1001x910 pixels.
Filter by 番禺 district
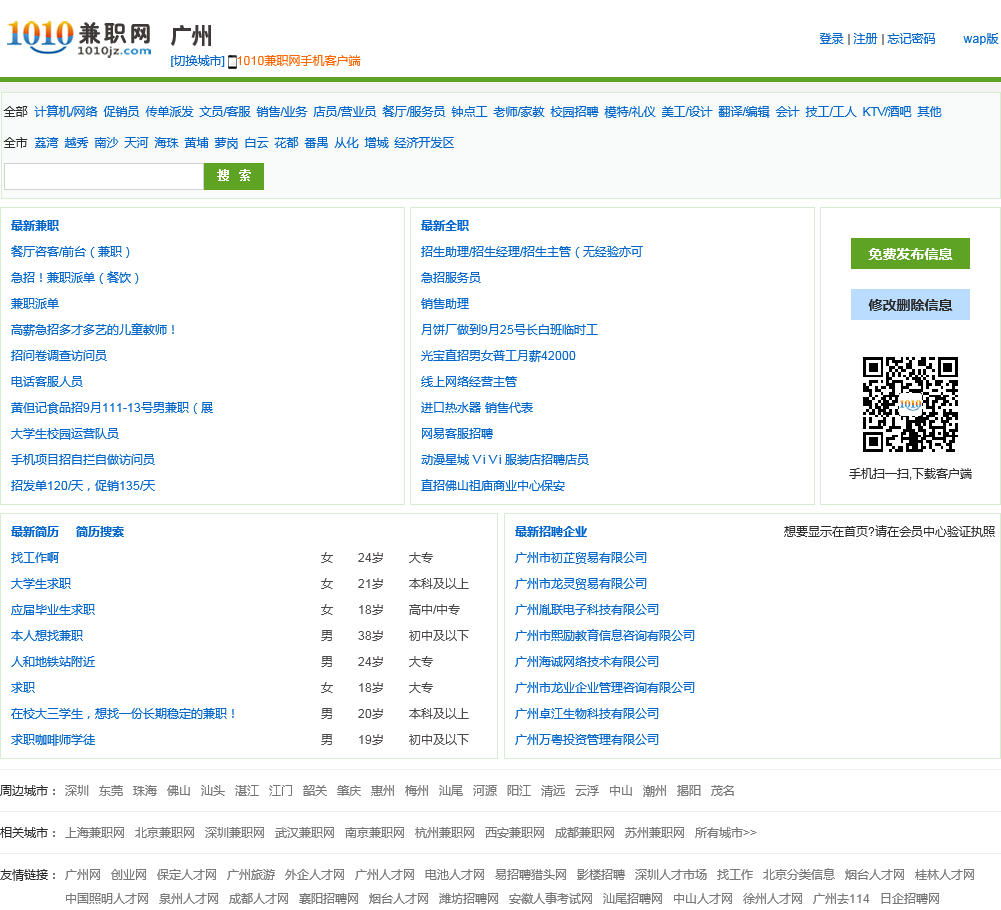coord(317,142)
